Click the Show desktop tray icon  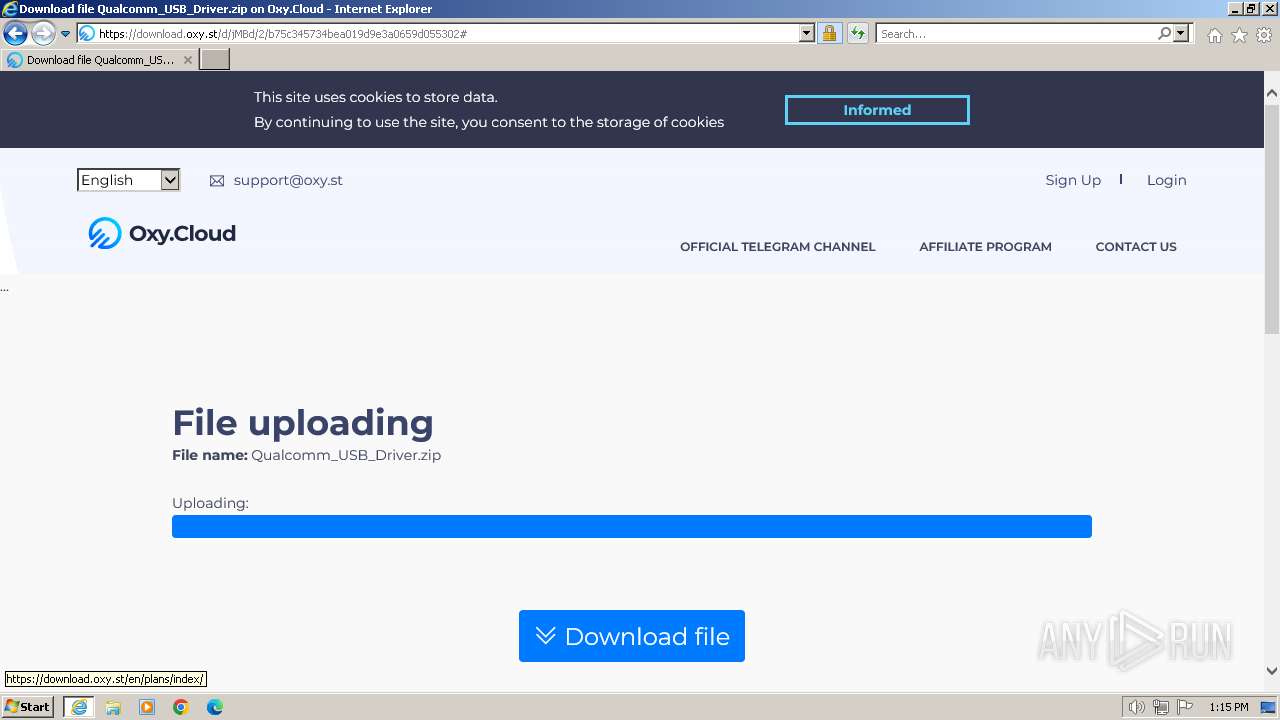pos(1269,707)
